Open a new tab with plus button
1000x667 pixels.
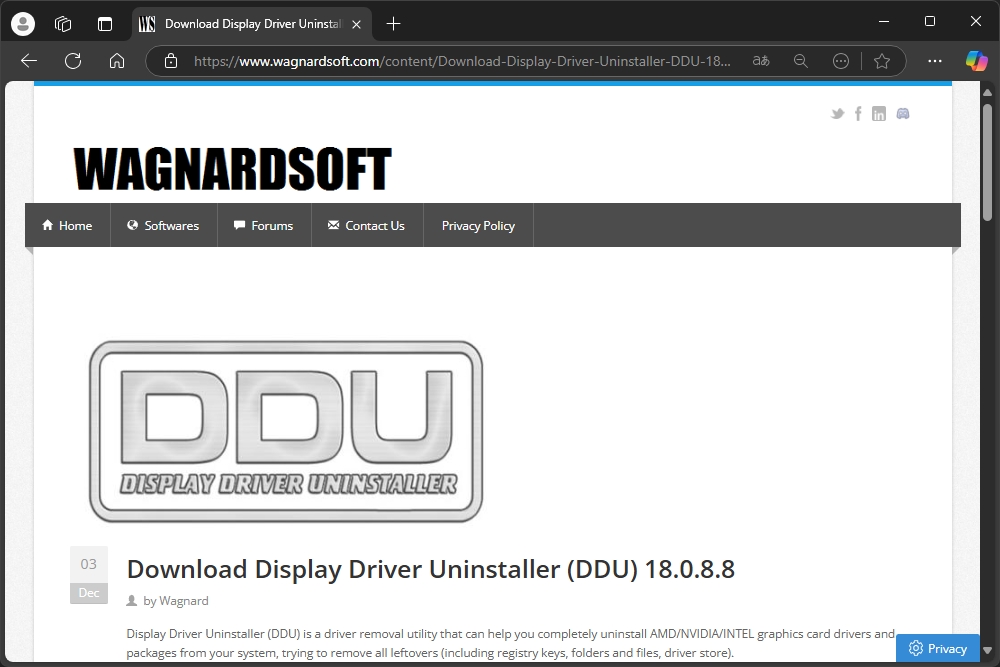[x=393, y=24]
